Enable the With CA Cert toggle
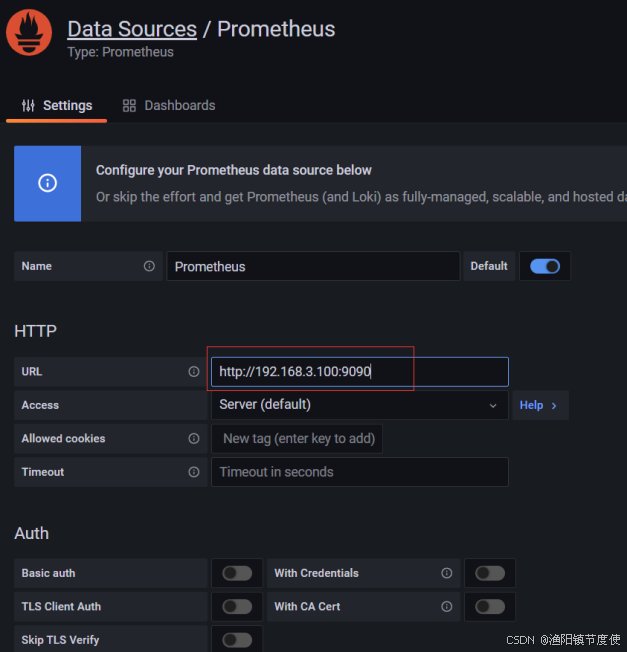Screen dimensions: 627x652 click(490, 606)
